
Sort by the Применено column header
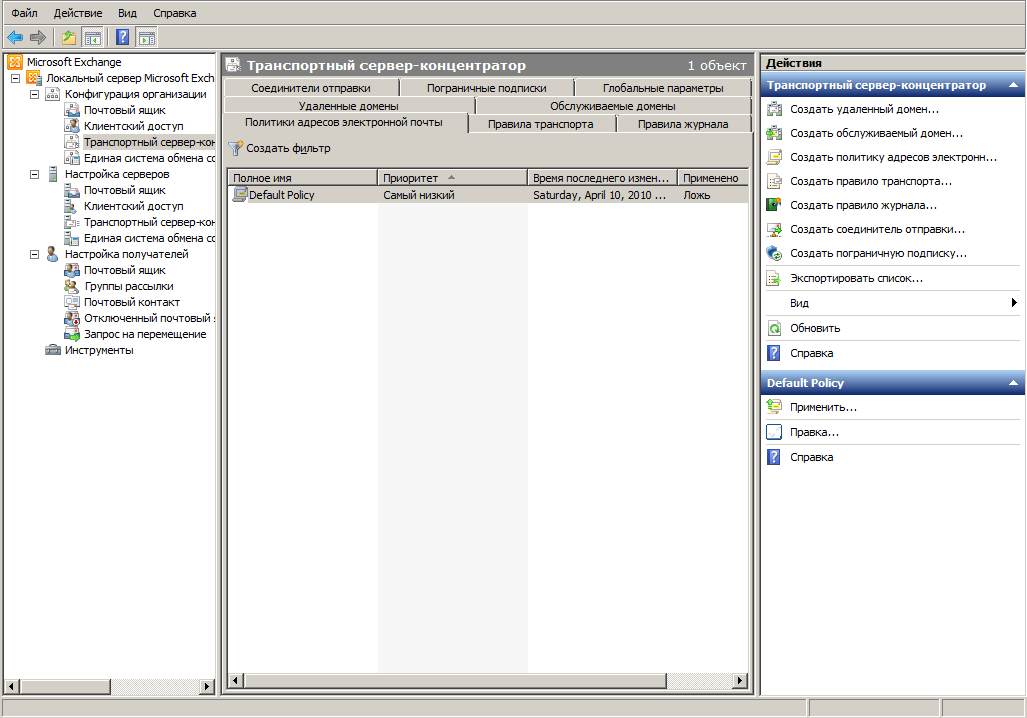point(713,178)
